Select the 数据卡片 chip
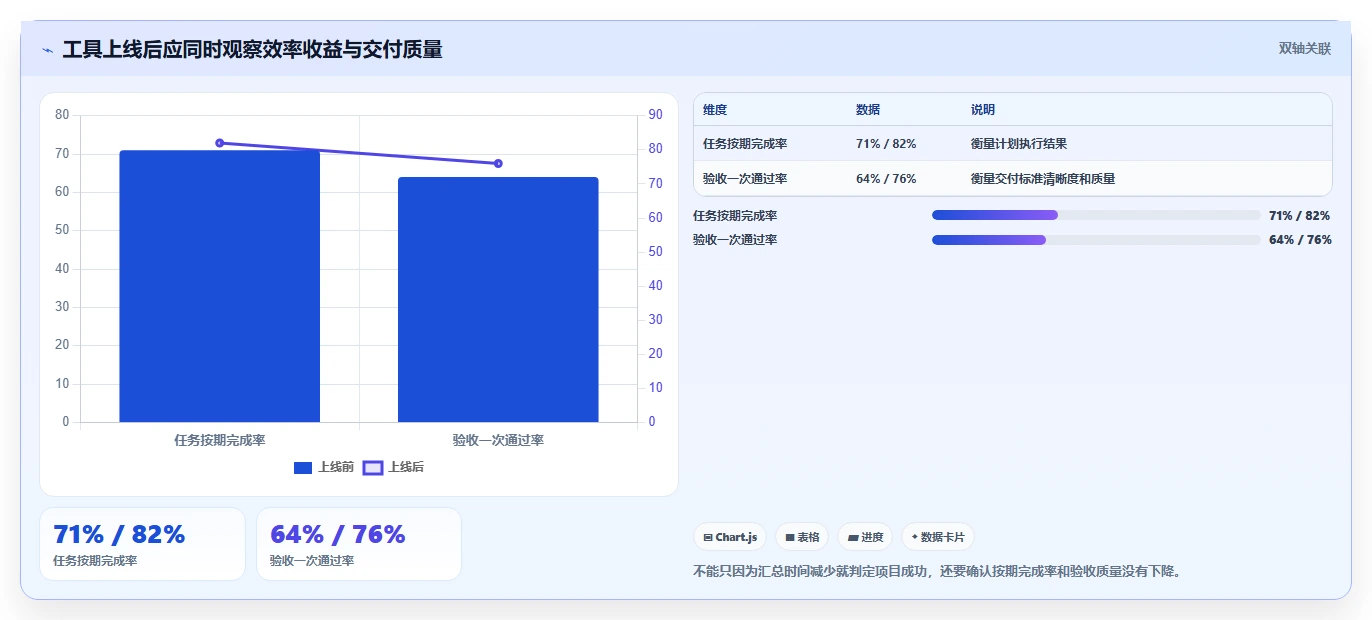 [x=938, y=537]
